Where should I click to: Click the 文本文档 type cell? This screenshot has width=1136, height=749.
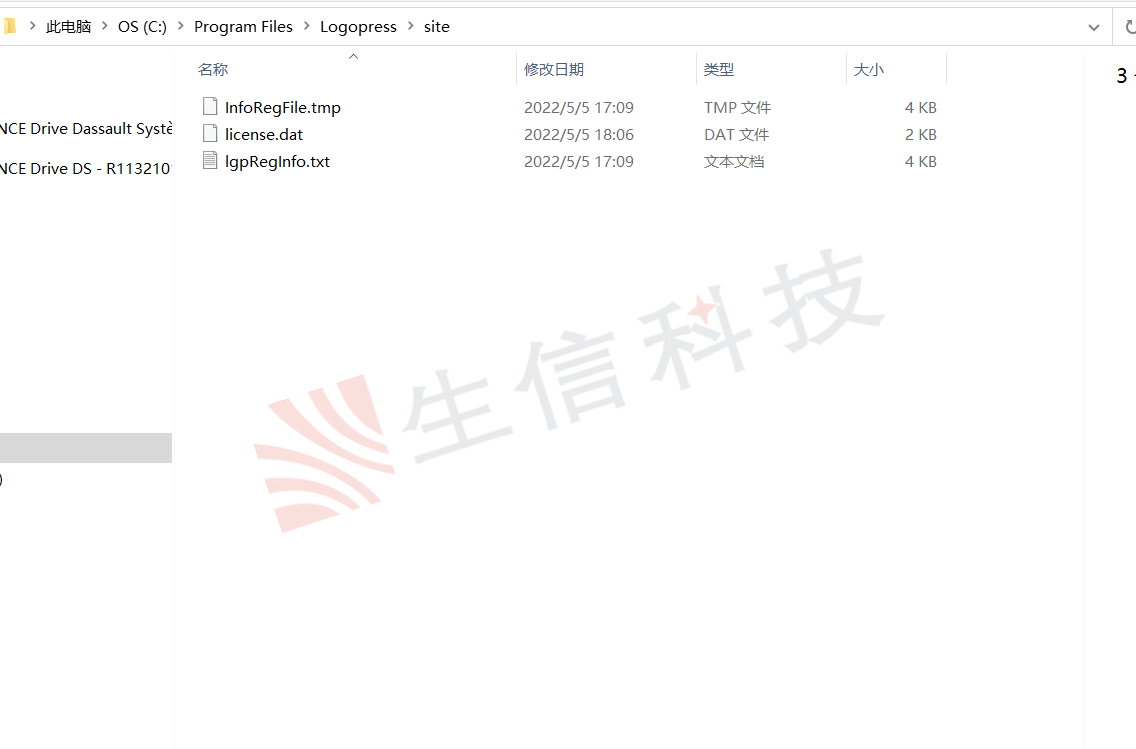[x=734, y=162]
